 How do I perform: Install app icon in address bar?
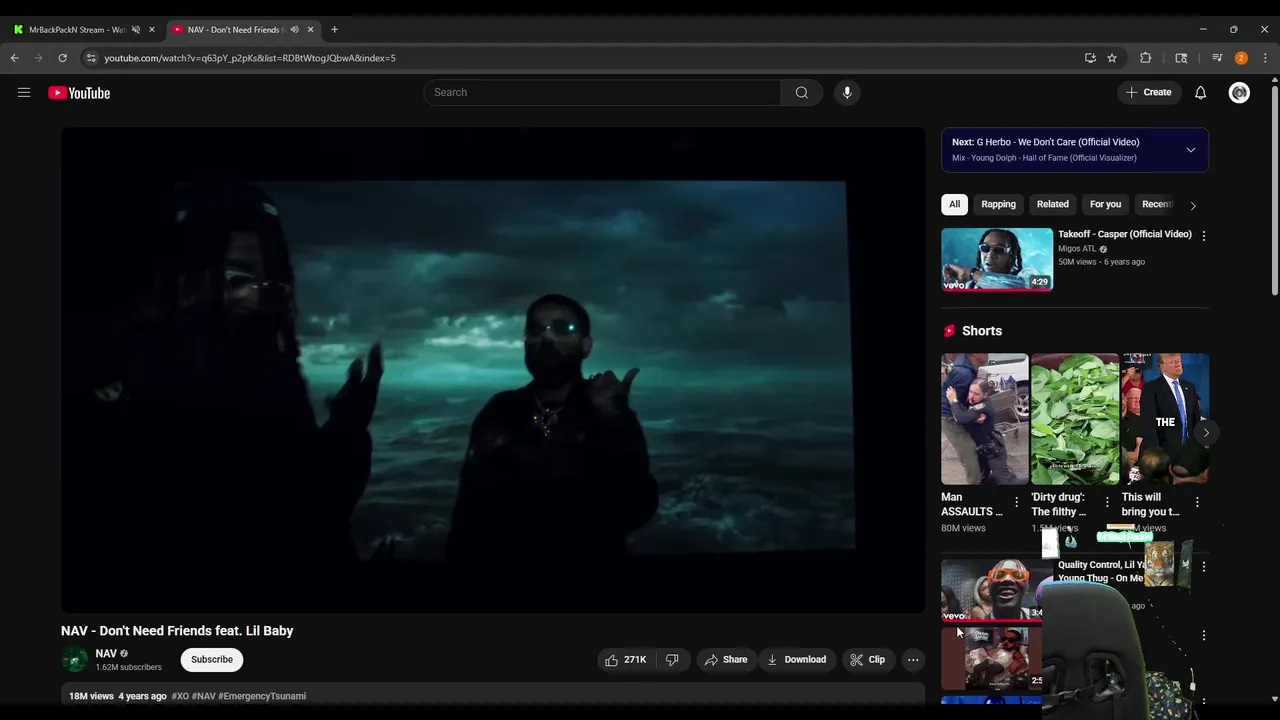[x=1090, y=58]
